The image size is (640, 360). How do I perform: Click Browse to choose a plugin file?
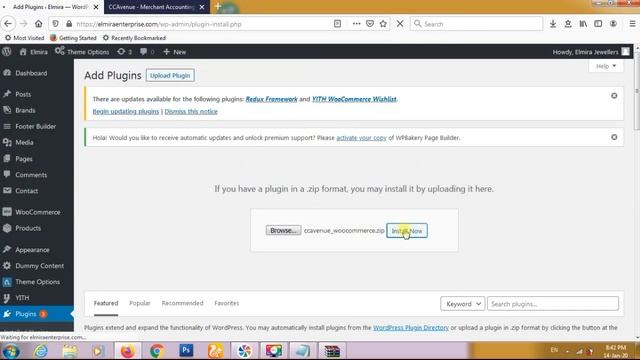click(283, 231)
